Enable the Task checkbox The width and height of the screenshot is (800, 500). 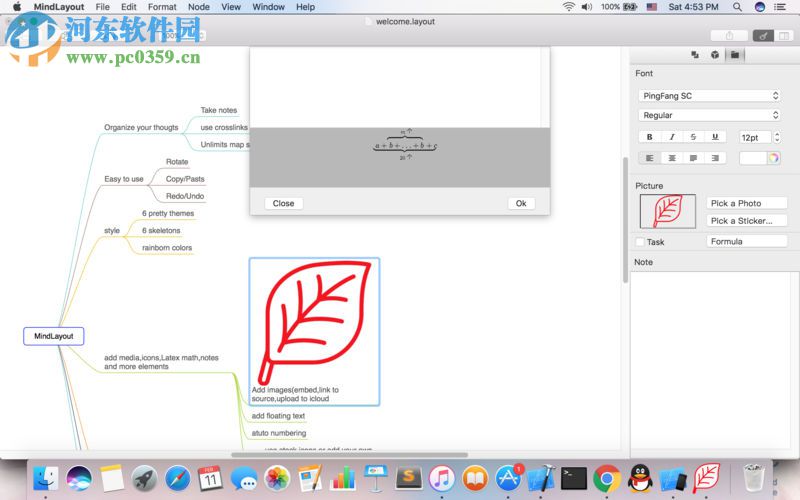pyautogui.click(x=640, y=242)
